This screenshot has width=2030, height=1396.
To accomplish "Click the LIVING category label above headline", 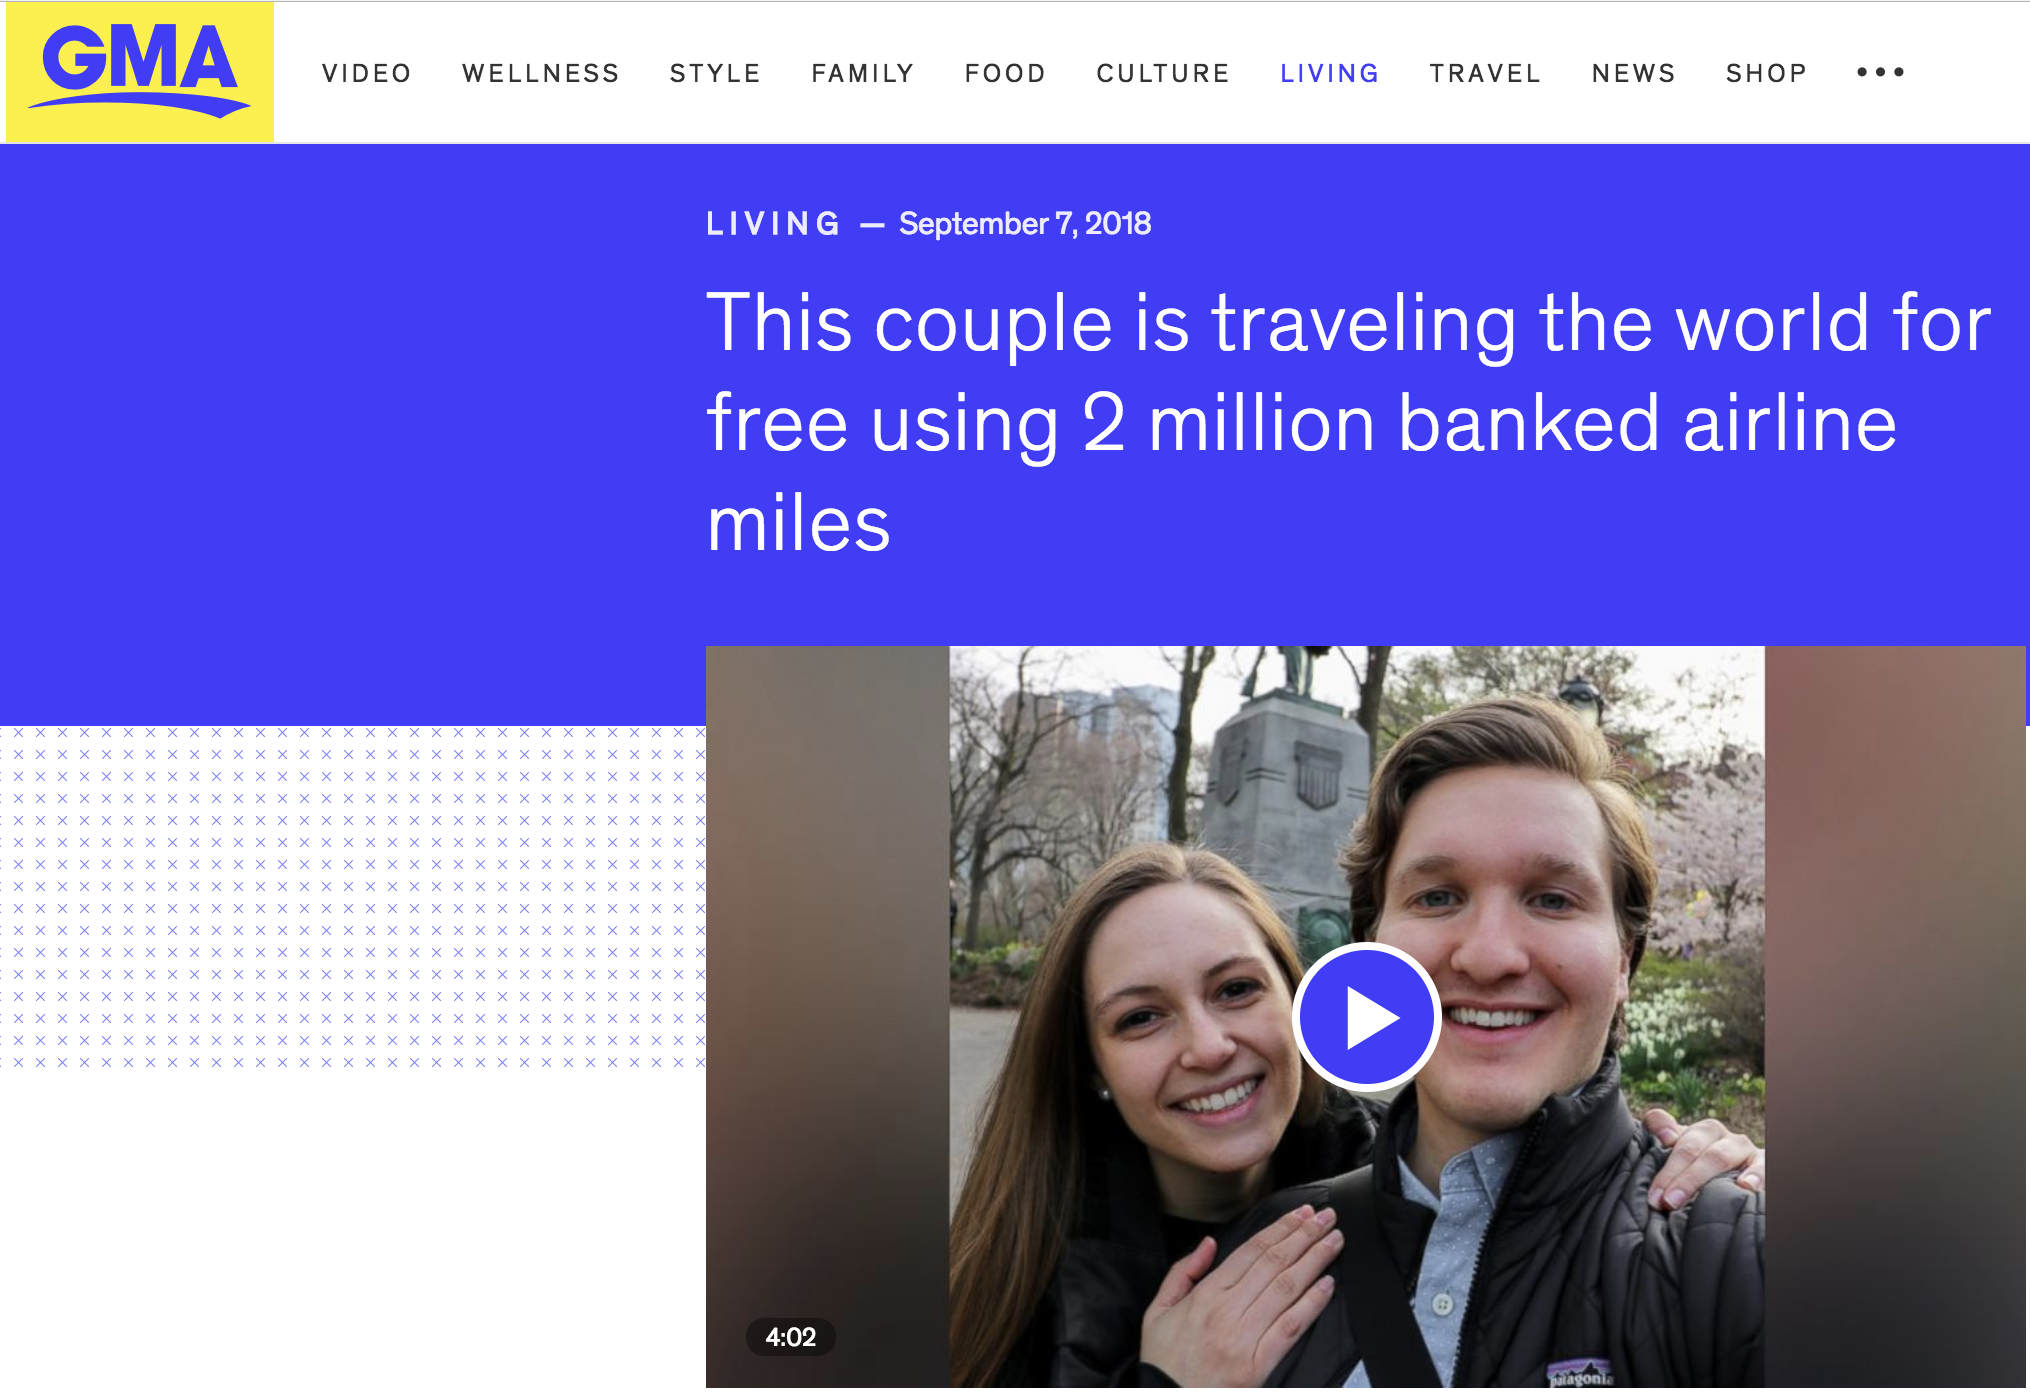I will pyautogui.click(x=773, y=223).
